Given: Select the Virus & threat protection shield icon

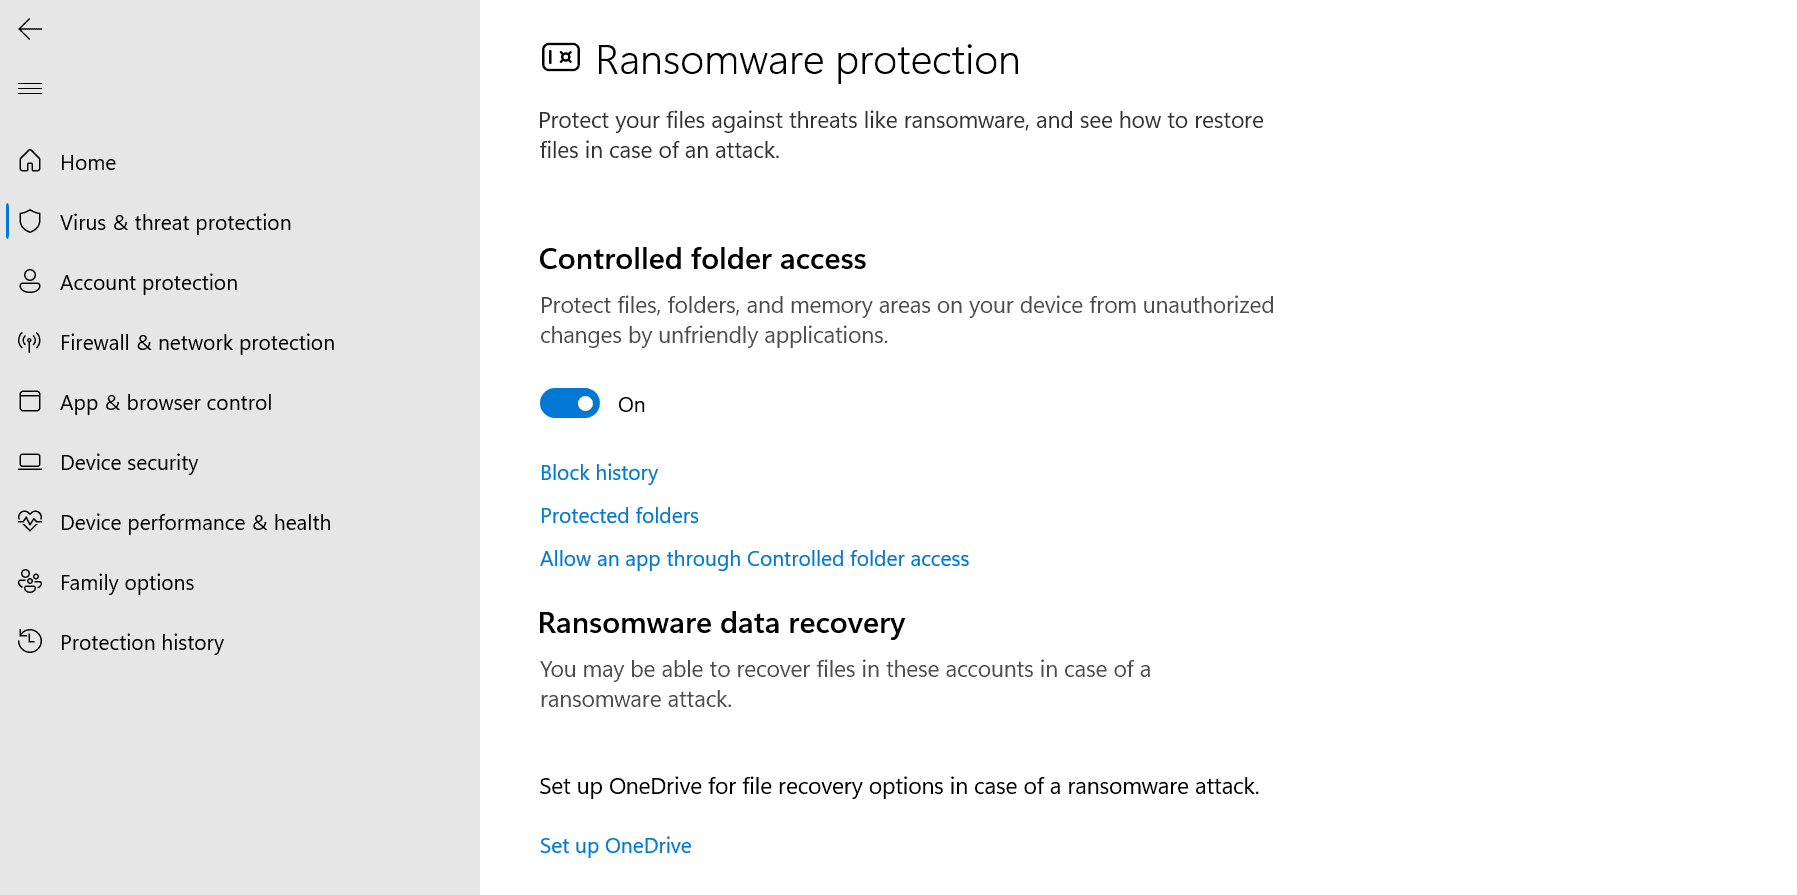Looking at the screenshot, I should pyautogui.click(x=30, y=221).
